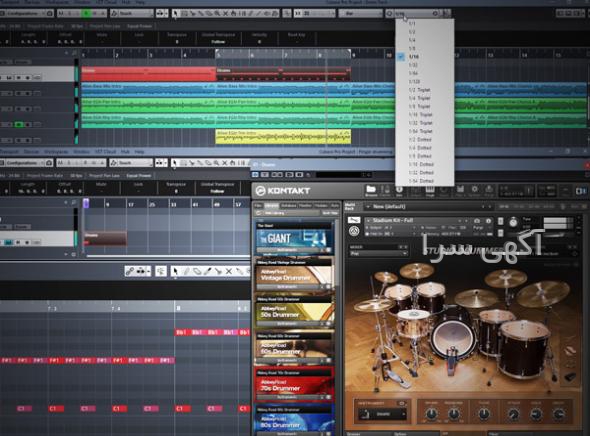Screen dimensions: 590x436
Task: Select the Mute X tool in lower project window toolbar
Action: [x=225, y=163]
